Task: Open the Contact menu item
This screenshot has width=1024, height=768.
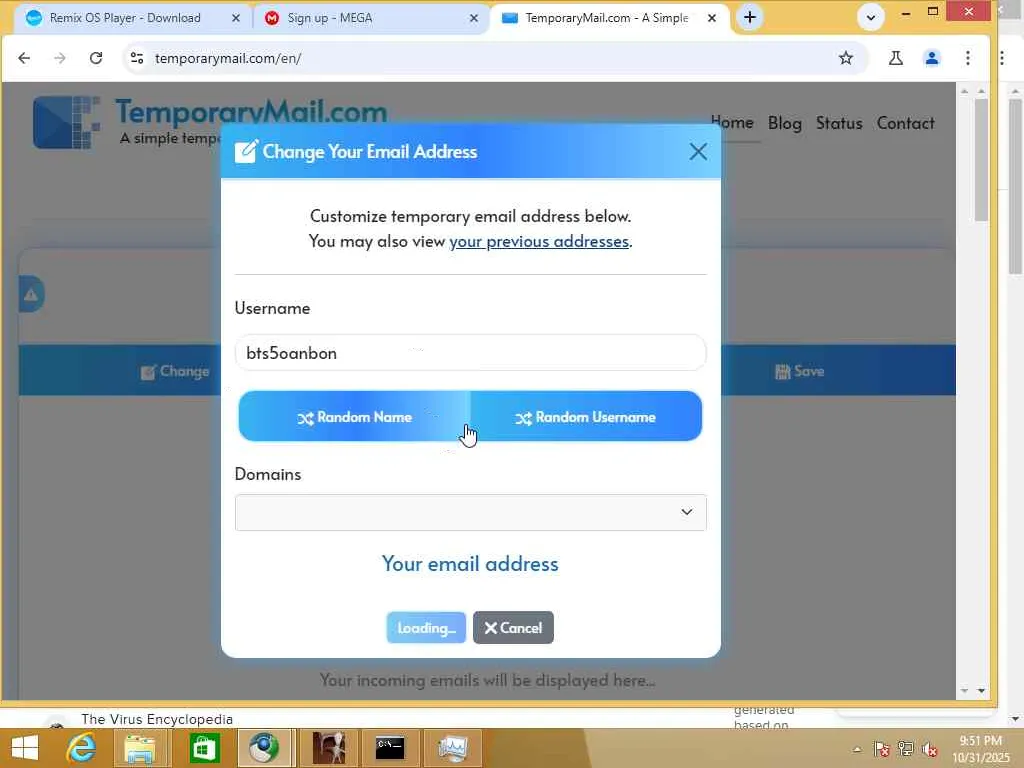Action: (x=905, y=123)
